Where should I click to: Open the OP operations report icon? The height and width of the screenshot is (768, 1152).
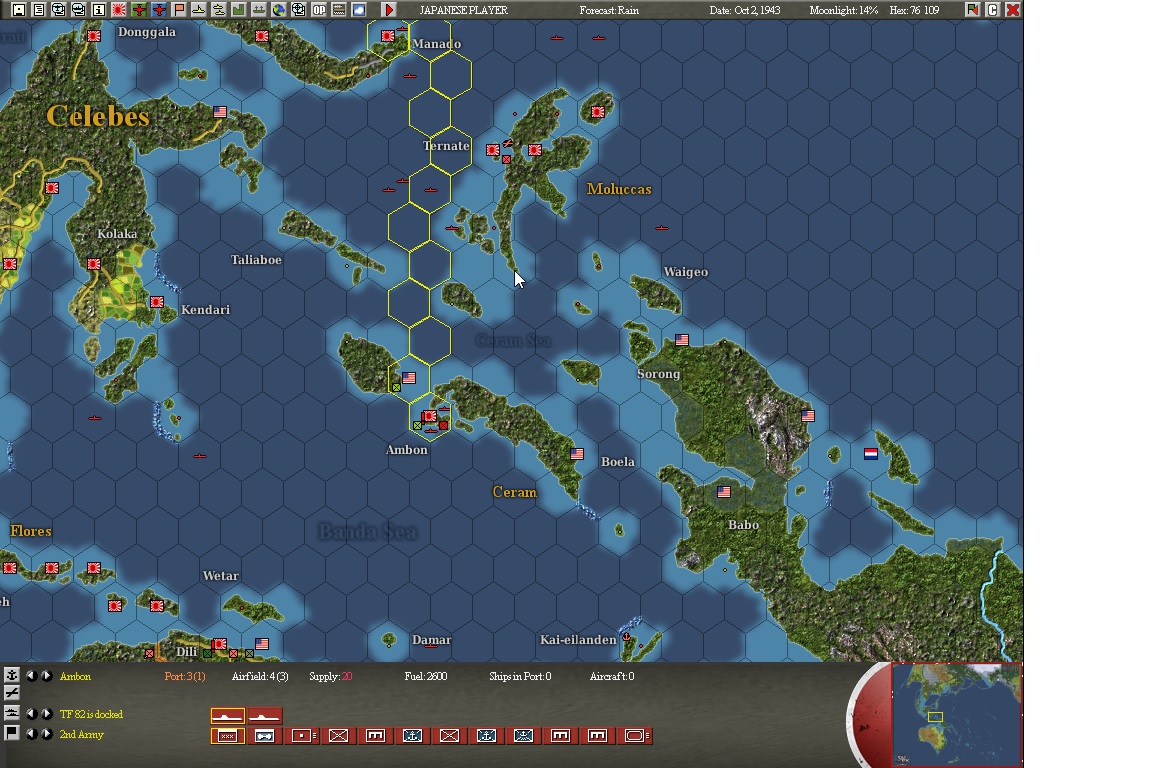(x=319, y=10)
